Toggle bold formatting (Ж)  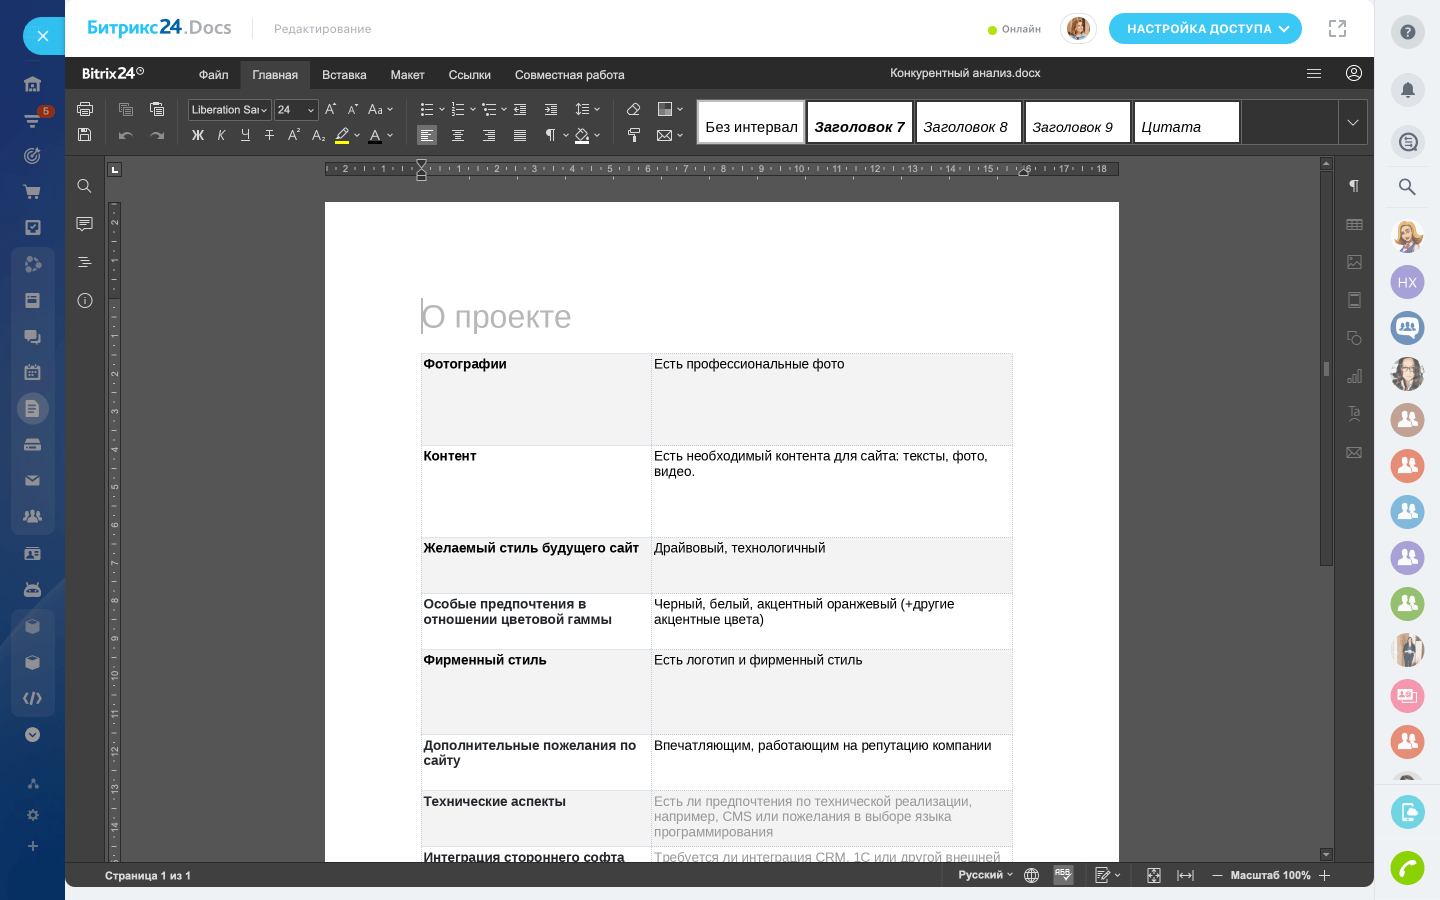(x=198, y=135)
